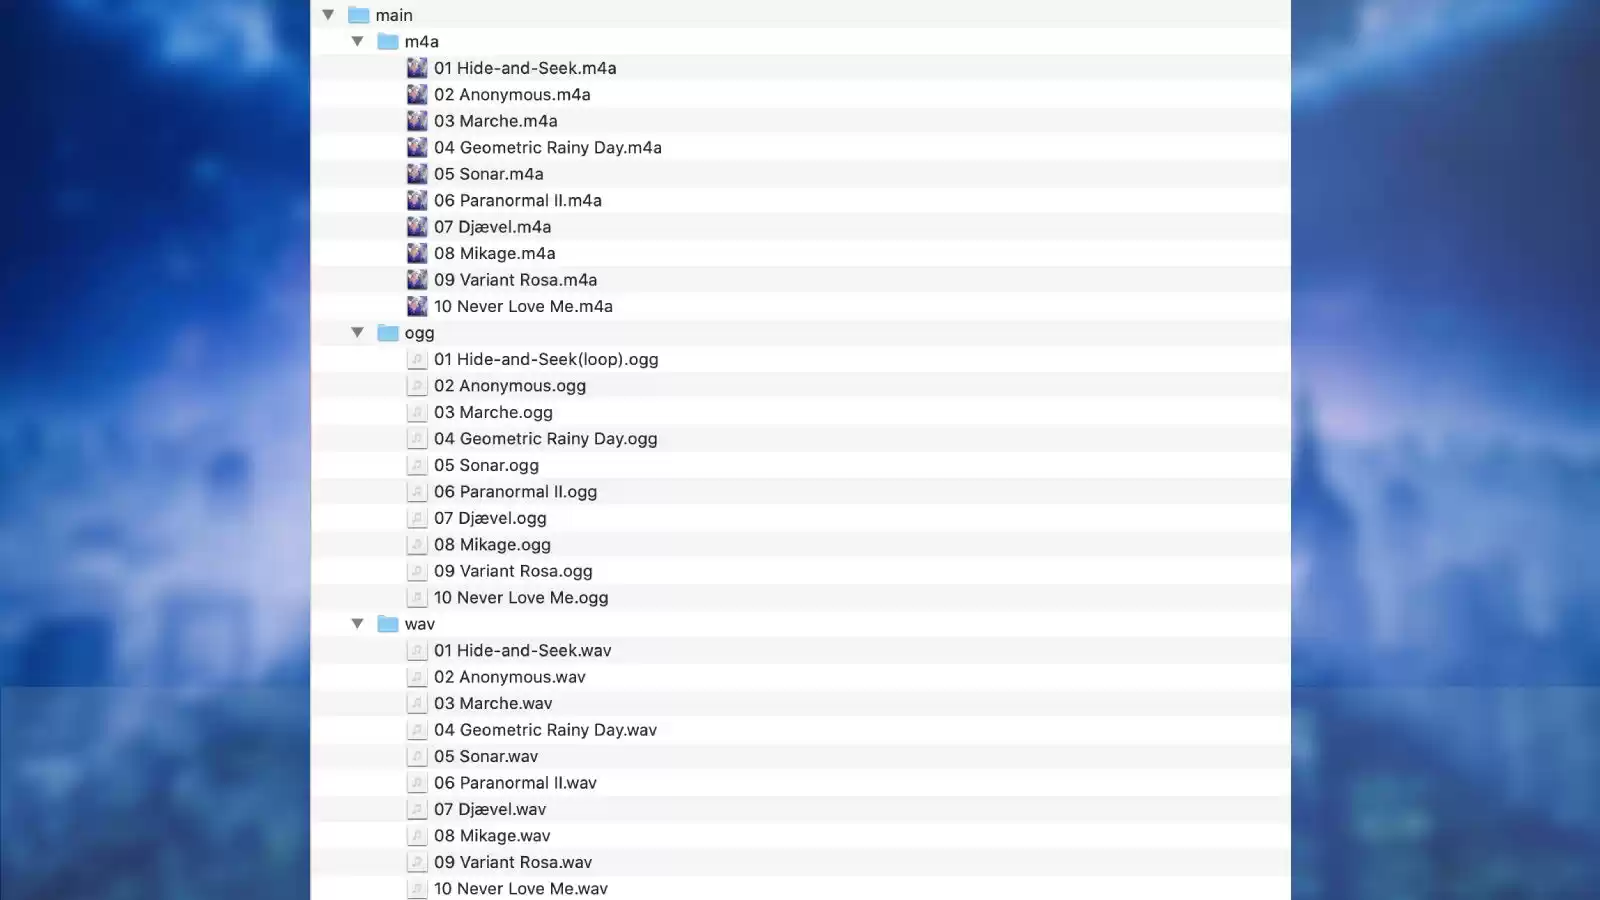Click the wav folder icon
The height and width of the screenshot is (900, 1600).
point(388,624)
